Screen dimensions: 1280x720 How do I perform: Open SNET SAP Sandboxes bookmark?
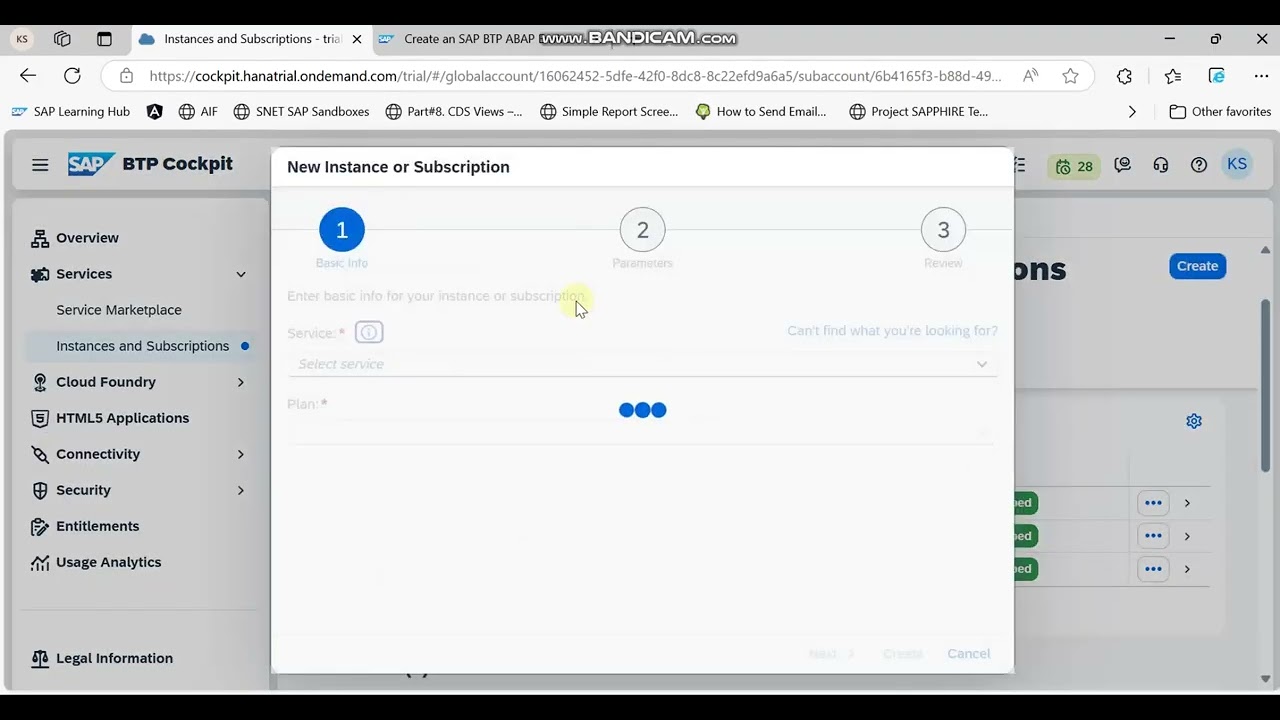click(x=301, y=112)
